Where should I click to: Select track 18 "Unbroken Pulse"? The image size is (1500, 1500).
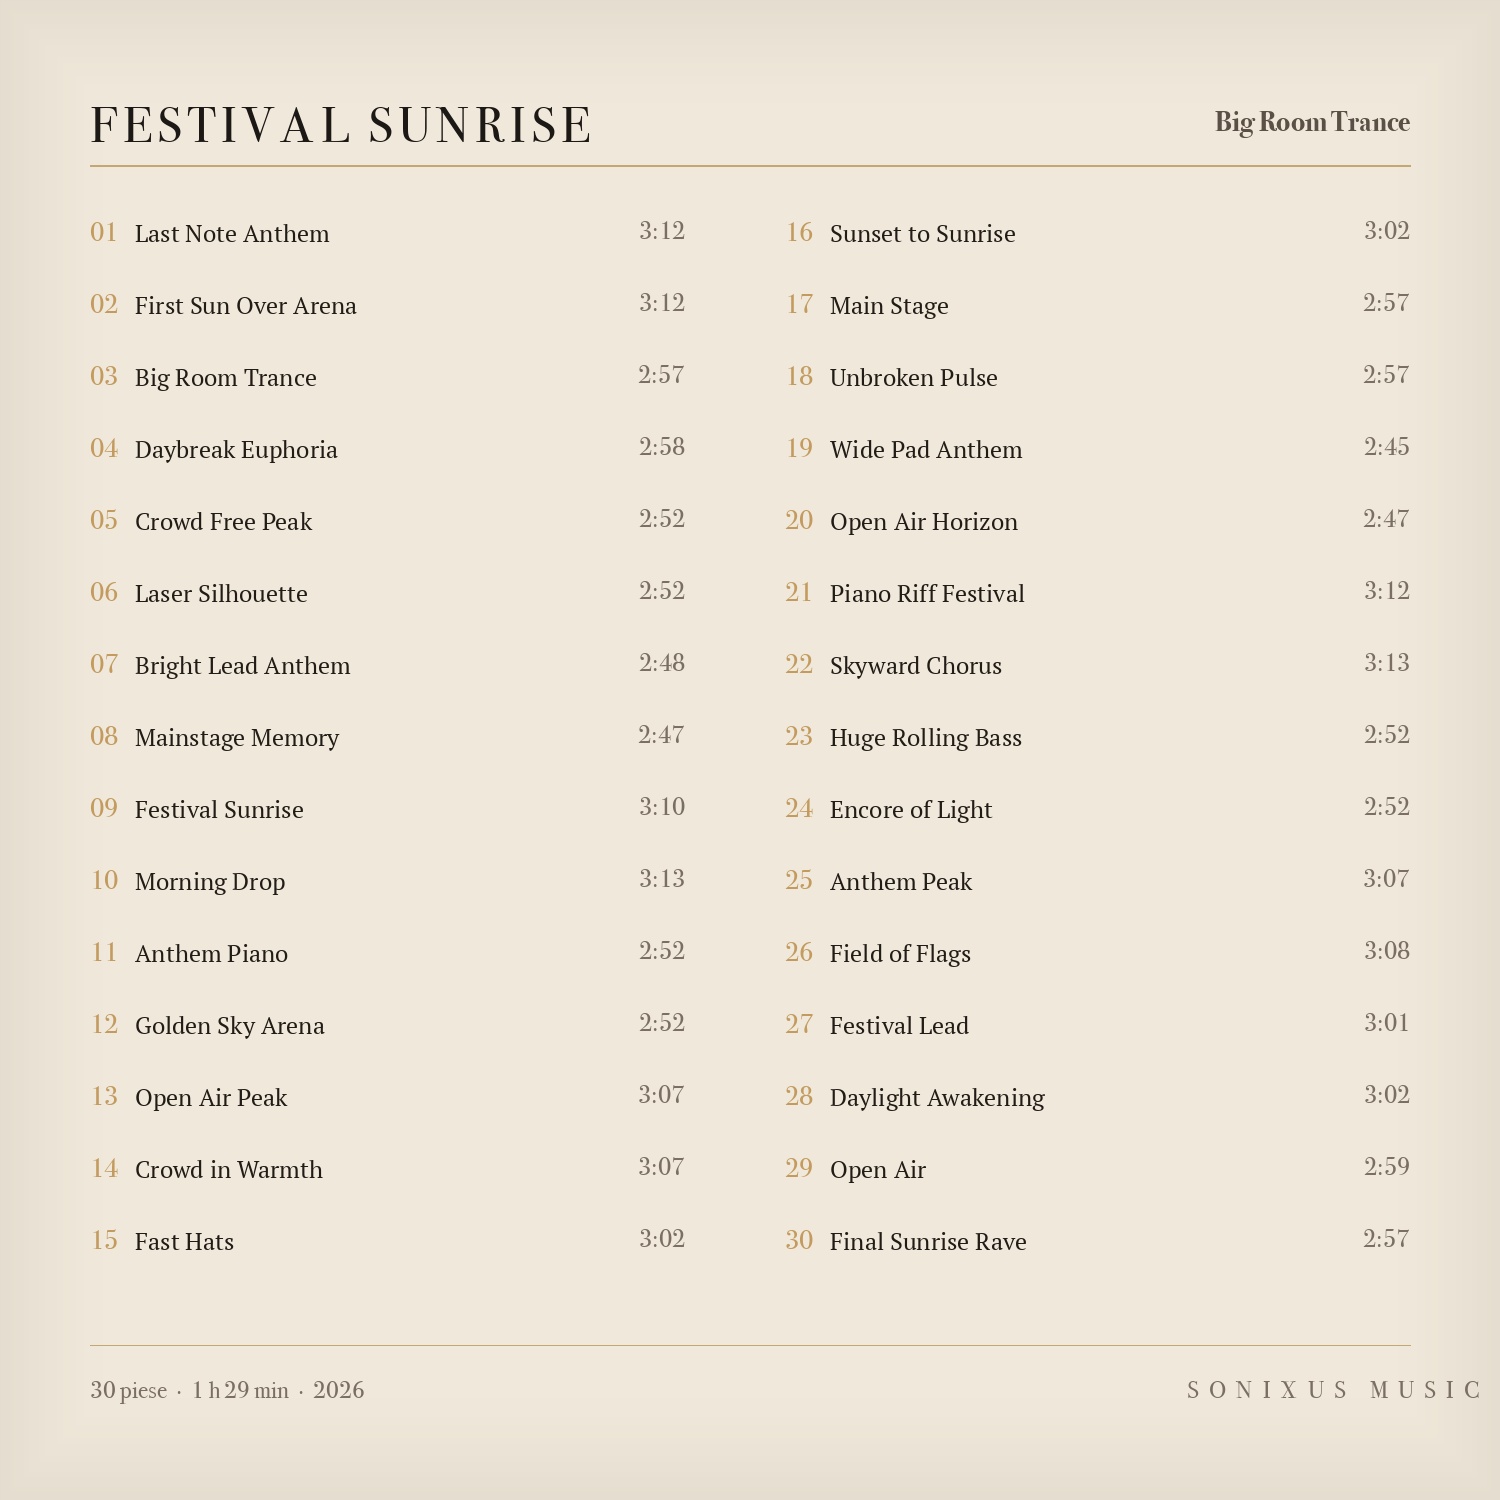pos(1098,377)
